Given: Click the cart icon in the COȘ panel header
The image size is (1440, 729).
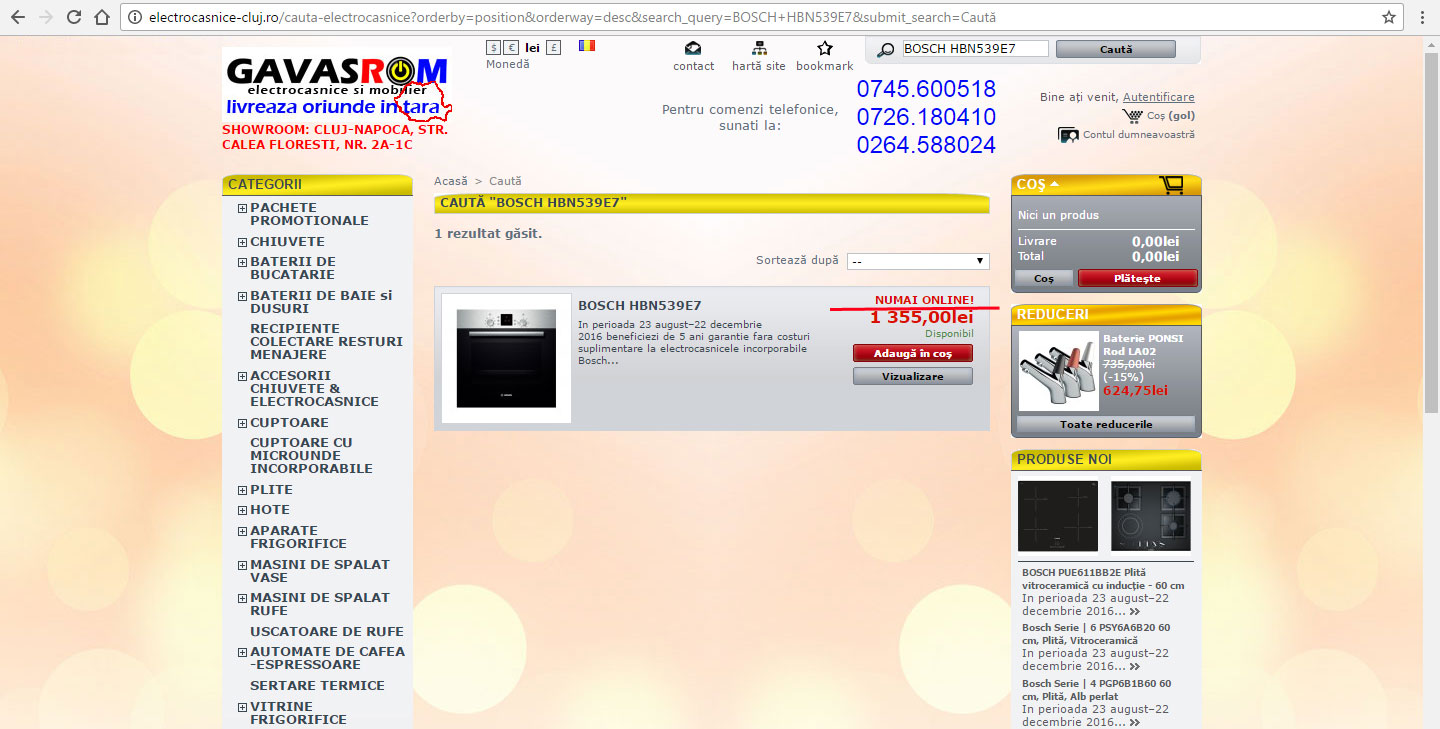Looking at the screenshot, I should coord(1171,185).
